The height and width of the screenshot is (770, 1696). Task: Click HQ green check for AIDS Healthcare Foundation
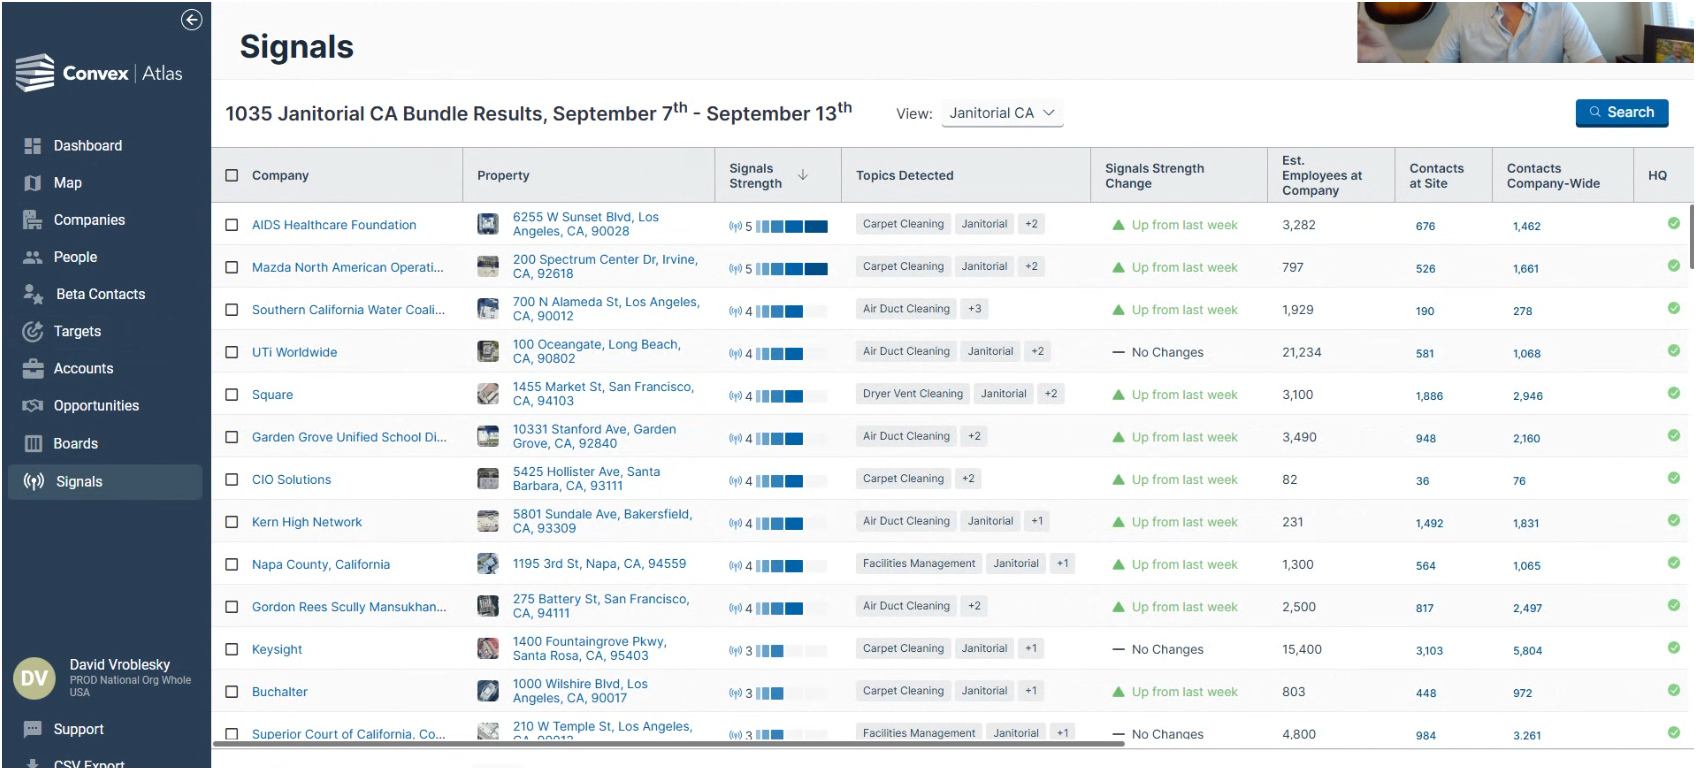[1674, 223]
